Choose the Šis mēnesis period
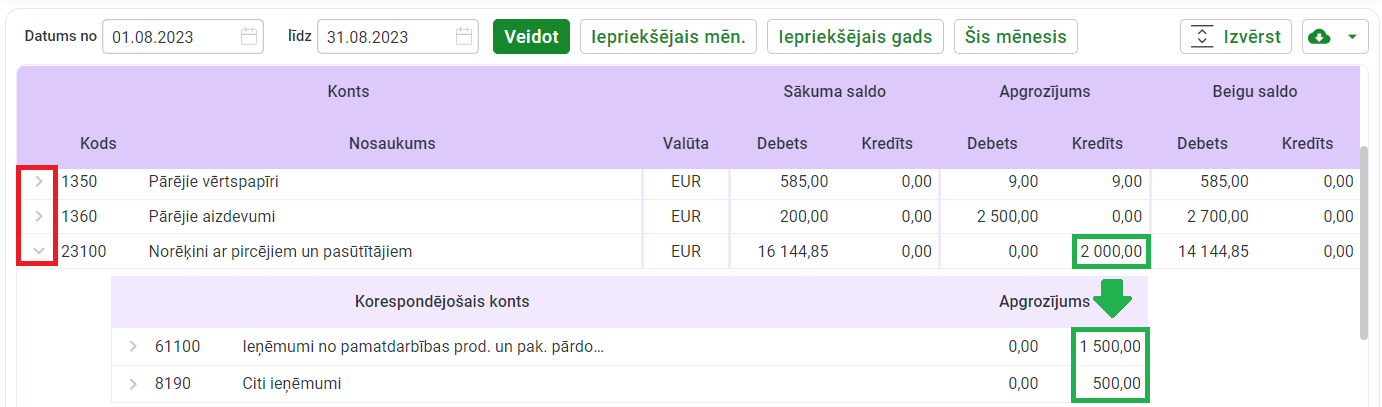 point(1015,37)
